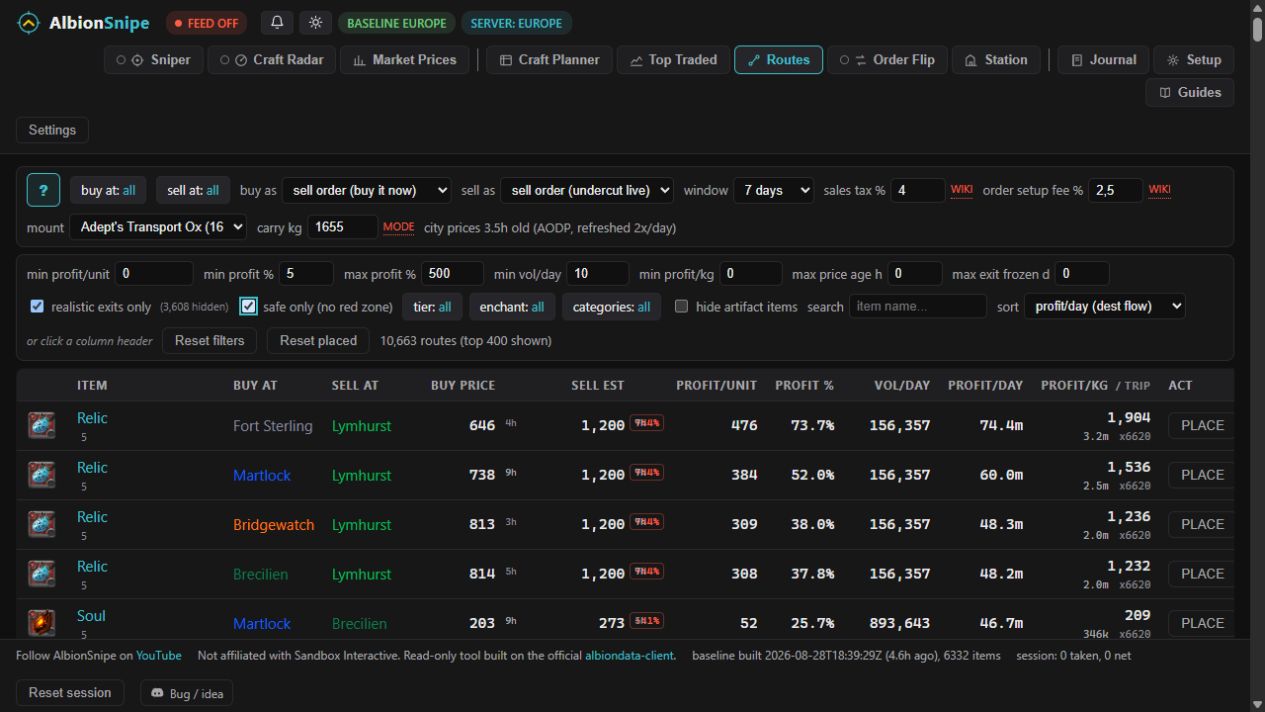Toggle the Order Flip tab
The height and width of the screenshot is (712, 1265).
(888, 60)
